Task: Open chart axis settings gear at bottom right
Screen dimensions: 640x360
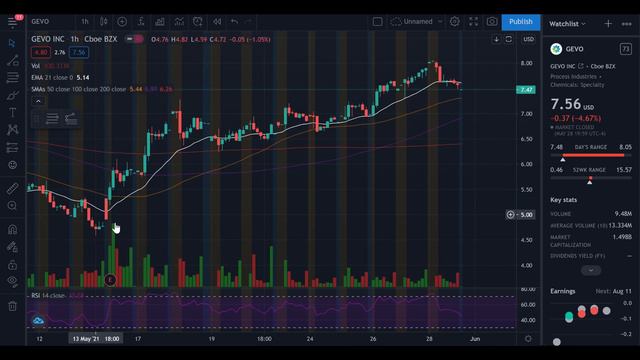Action: pos(528,339)
